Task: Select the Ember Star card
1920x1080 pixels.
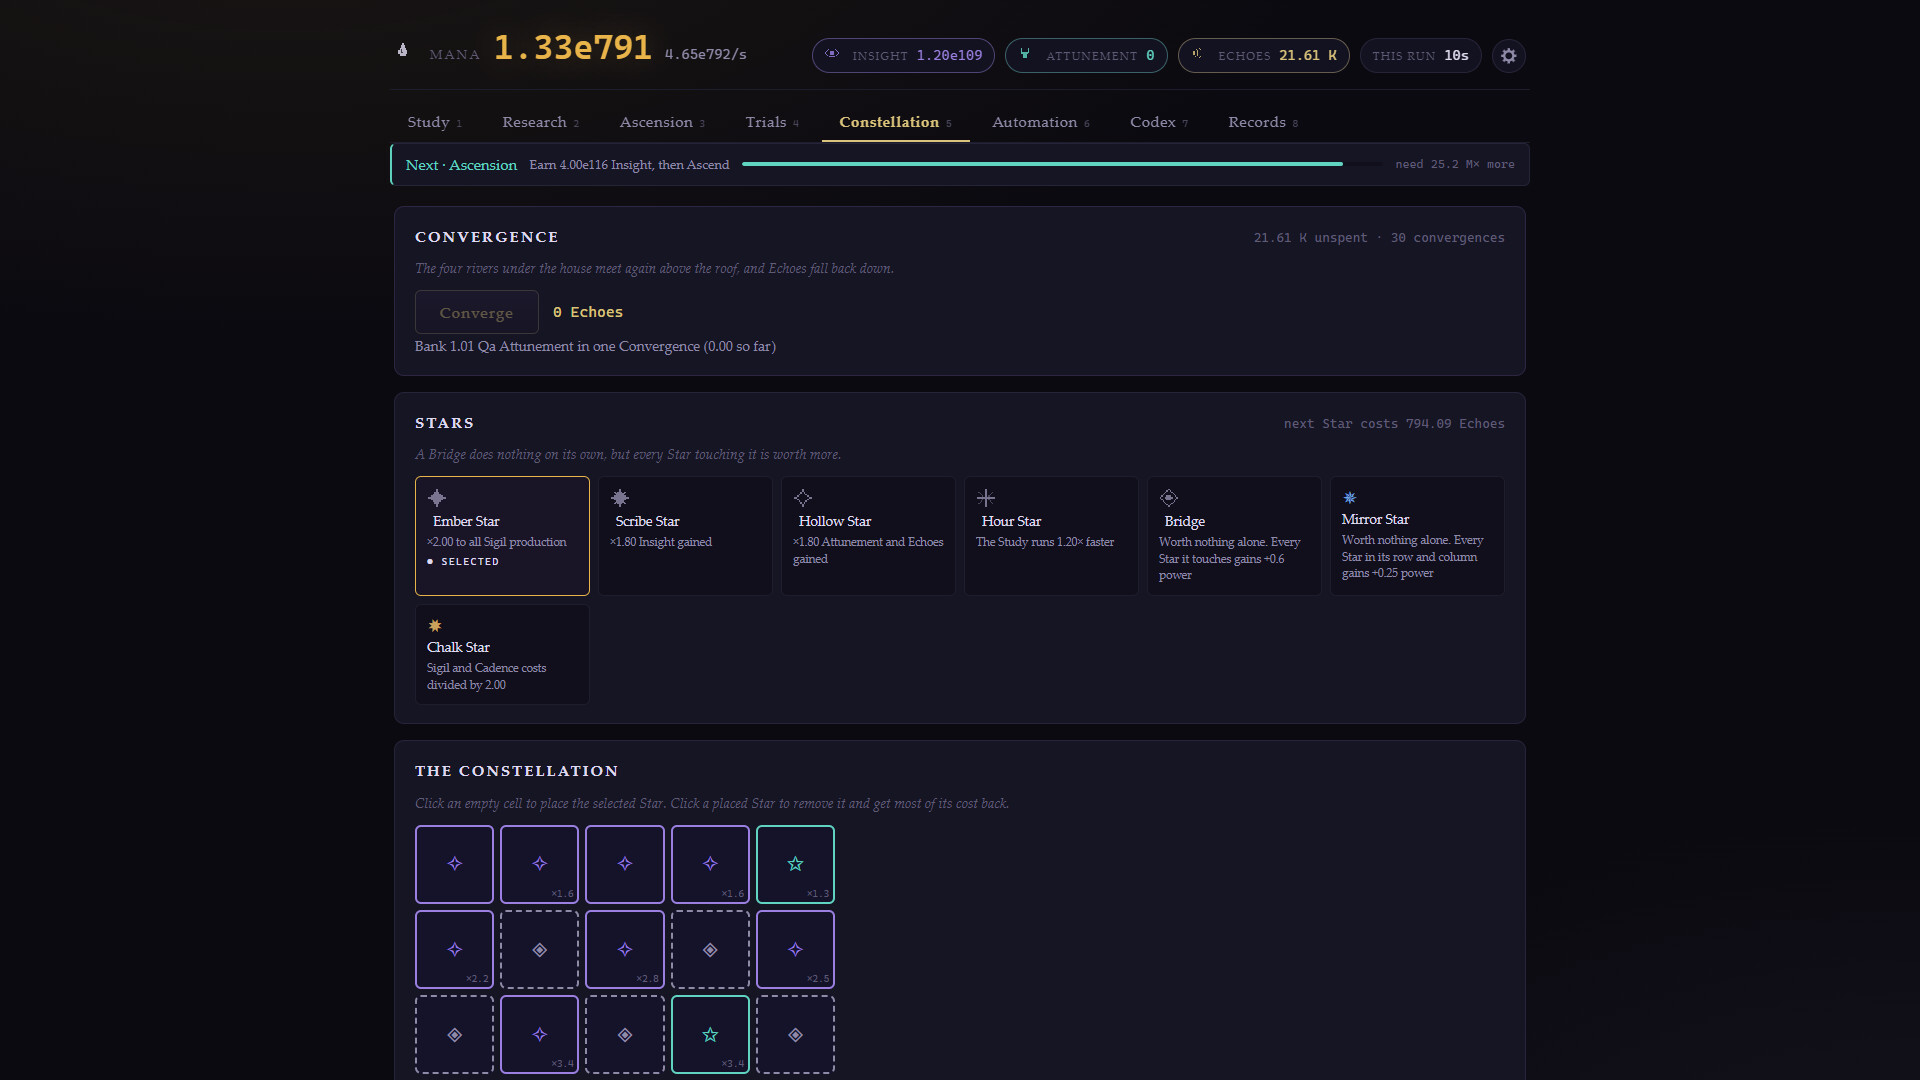Action: coord(502,536)
